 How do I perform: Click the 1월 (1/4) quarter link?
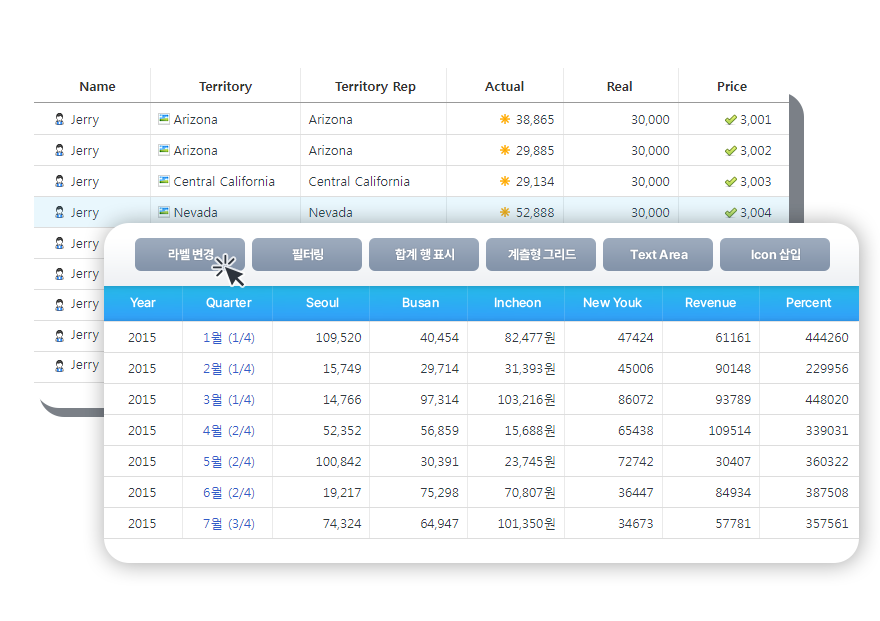228,338
